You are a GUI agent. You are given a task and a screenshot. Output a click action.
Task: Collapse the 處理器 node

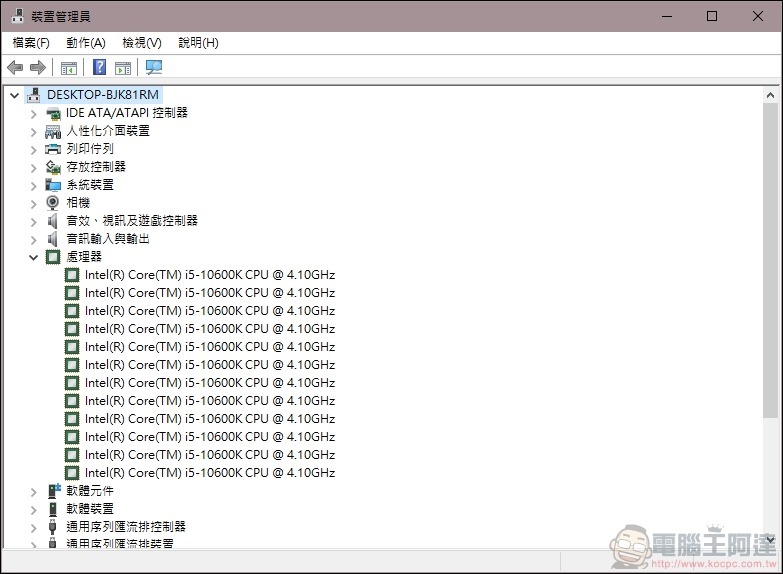point(33,258)
